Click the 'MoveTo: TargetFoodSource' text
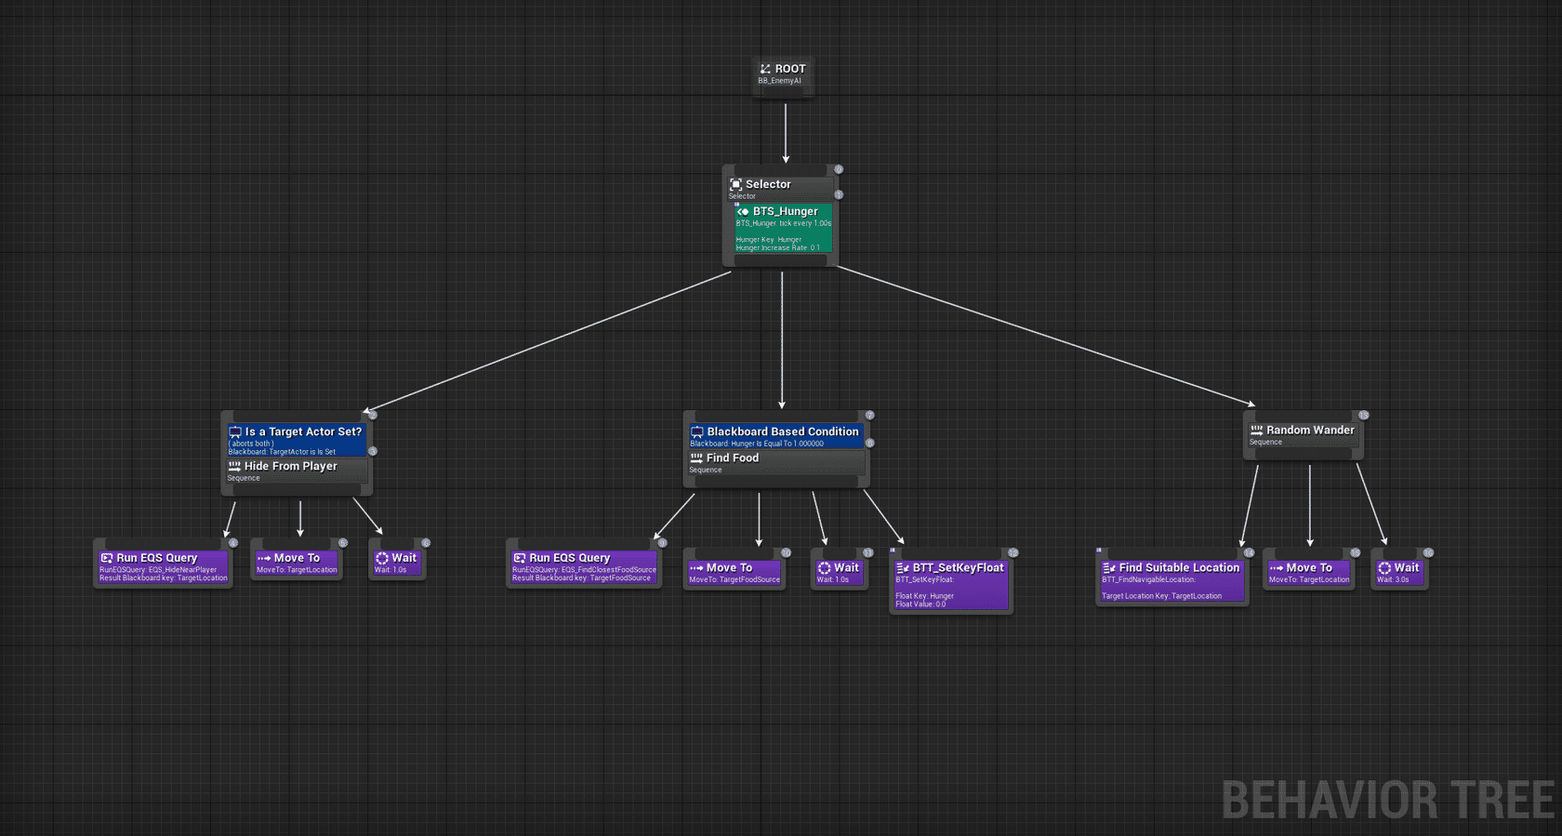1562x836 pixels. click(x=735, y=580)
